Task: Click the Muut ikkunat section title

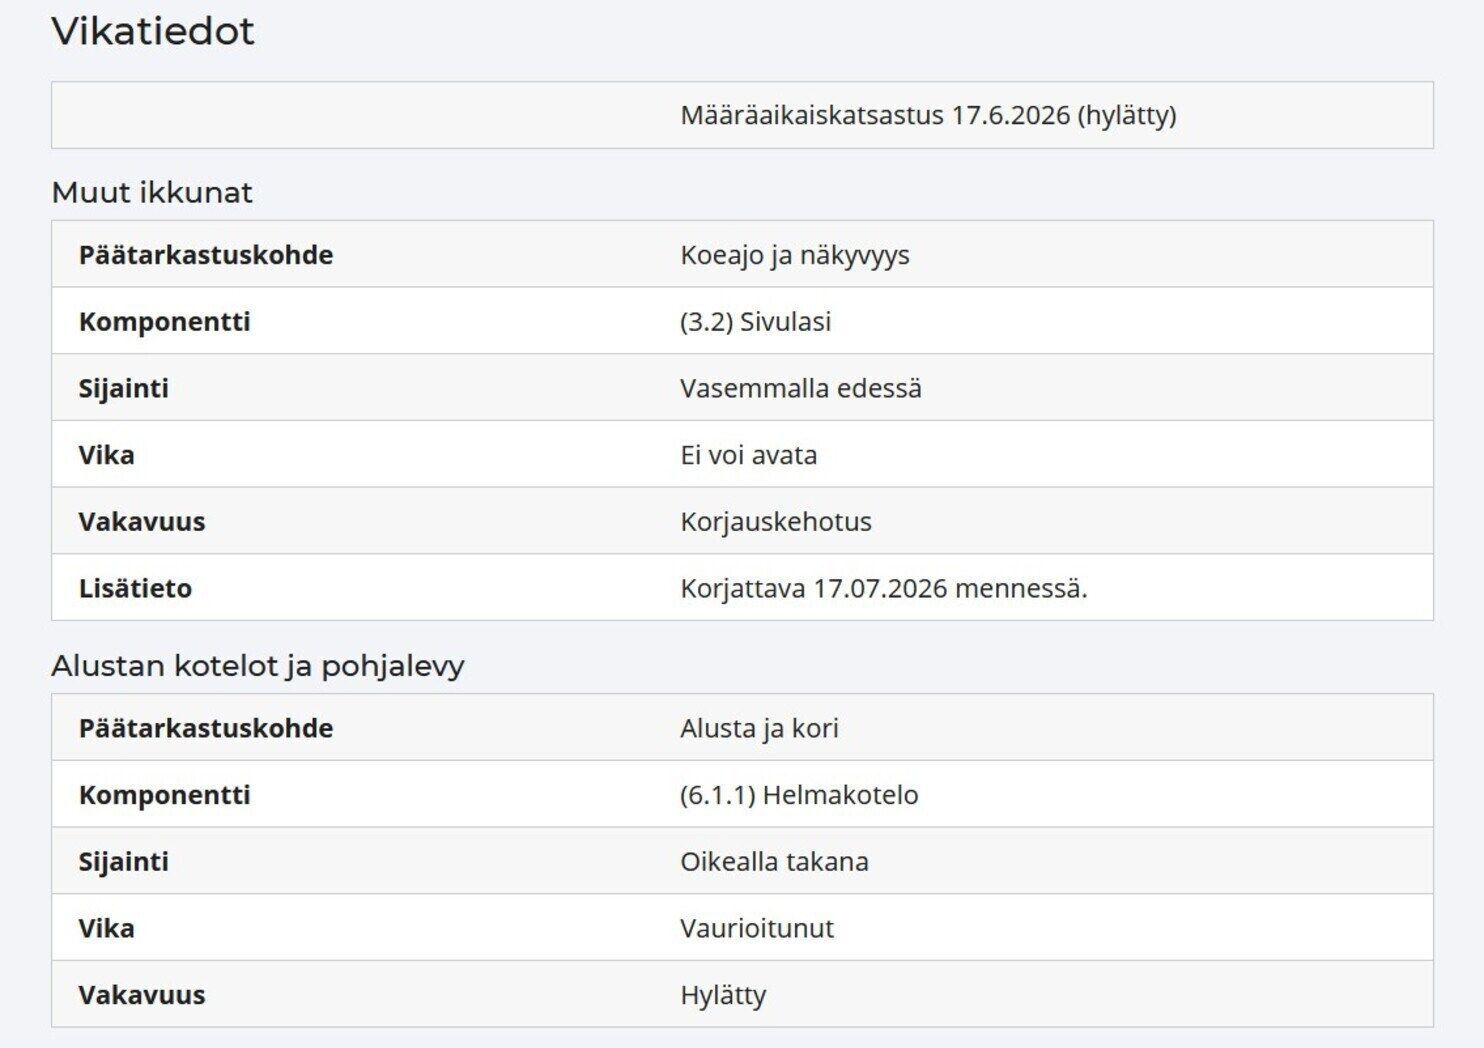Action: click(152, 192)
